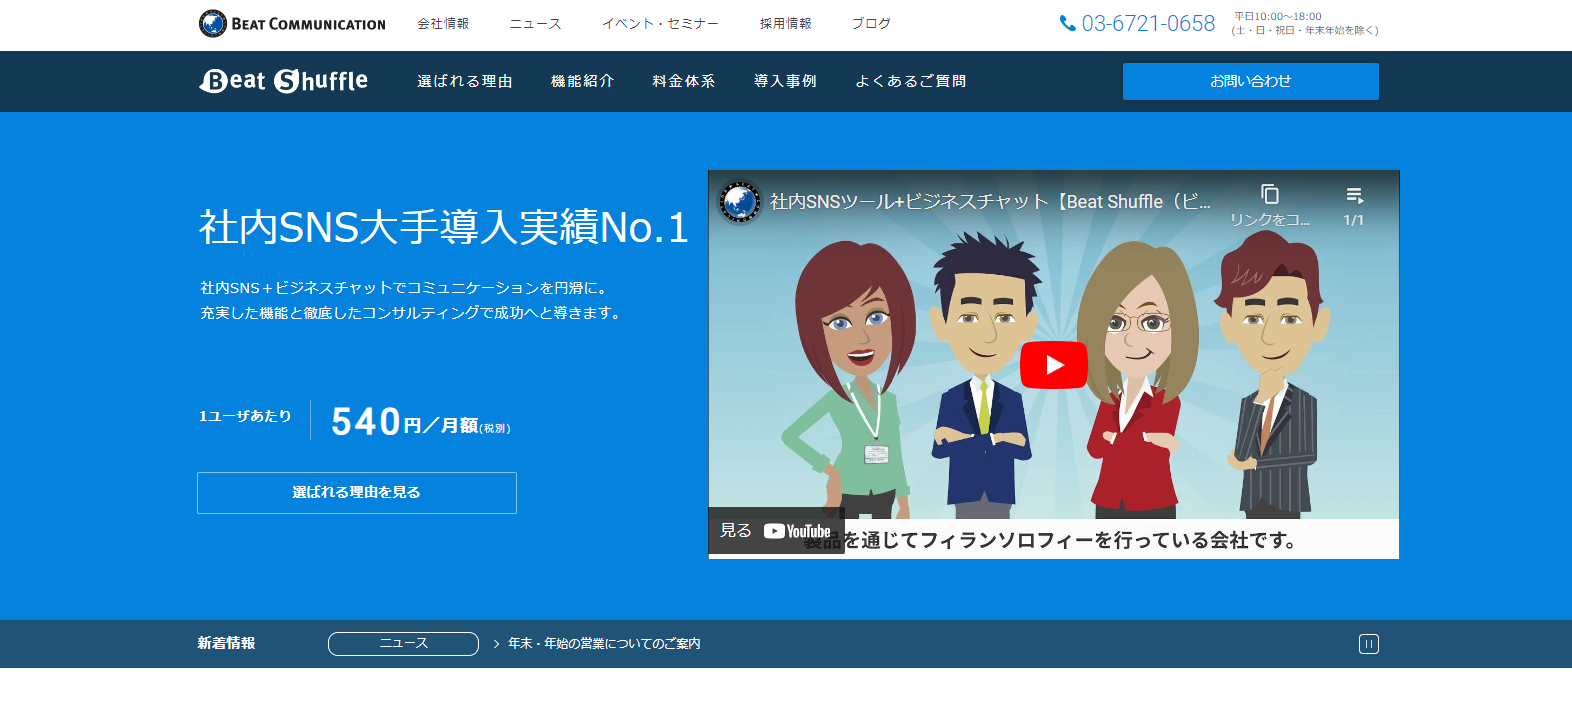Click the business hours text 平日10:00~18:00
1572x723 pixels.
tap(1278, 16)
